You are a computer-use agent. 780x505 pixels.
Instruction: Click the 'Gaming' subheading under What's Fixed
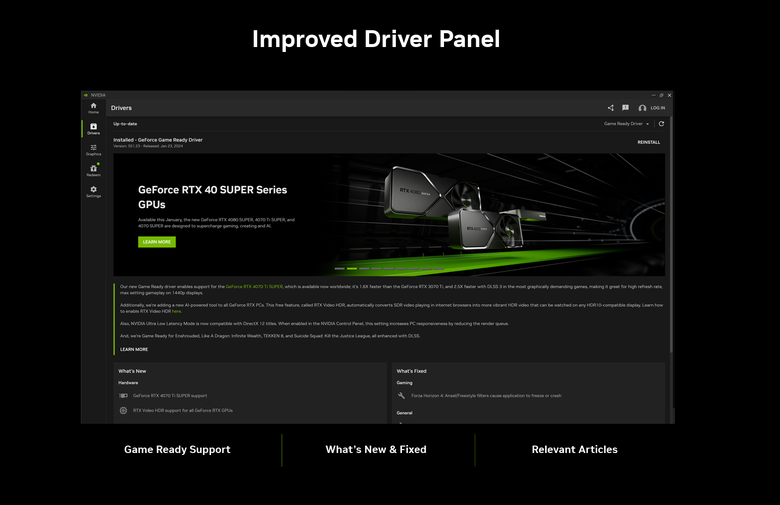tap(404, 383)
